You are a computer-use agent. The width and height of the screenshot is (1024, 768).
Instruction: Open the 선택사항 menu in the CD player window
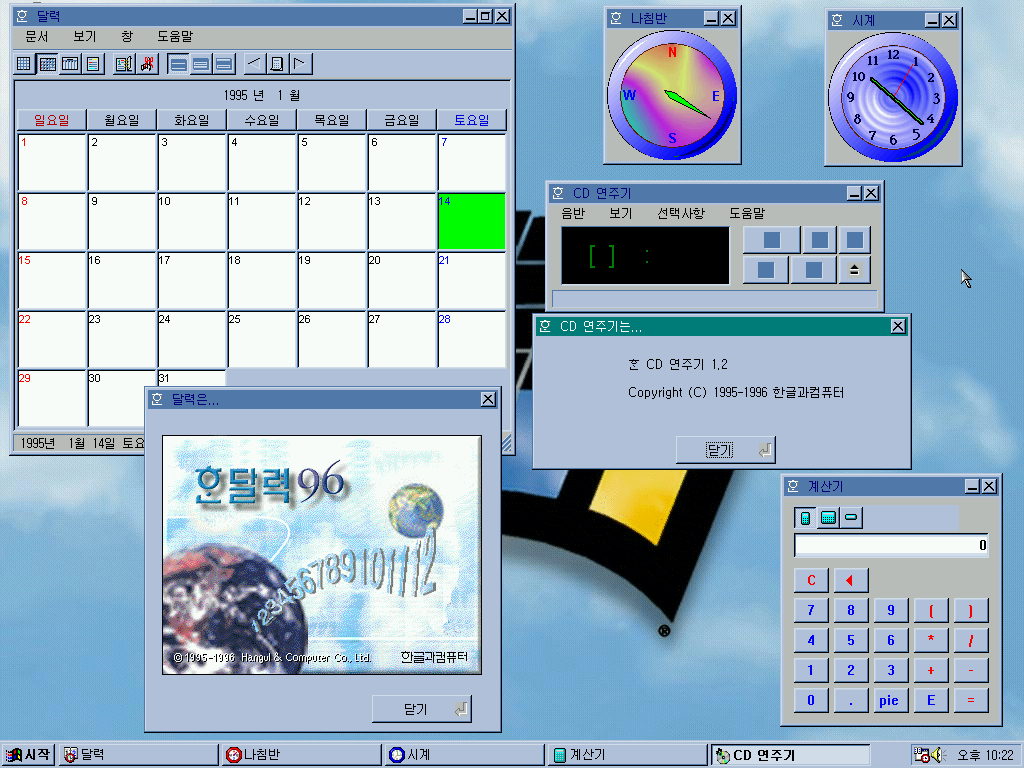pyautogui.click(x=681, y=213)
